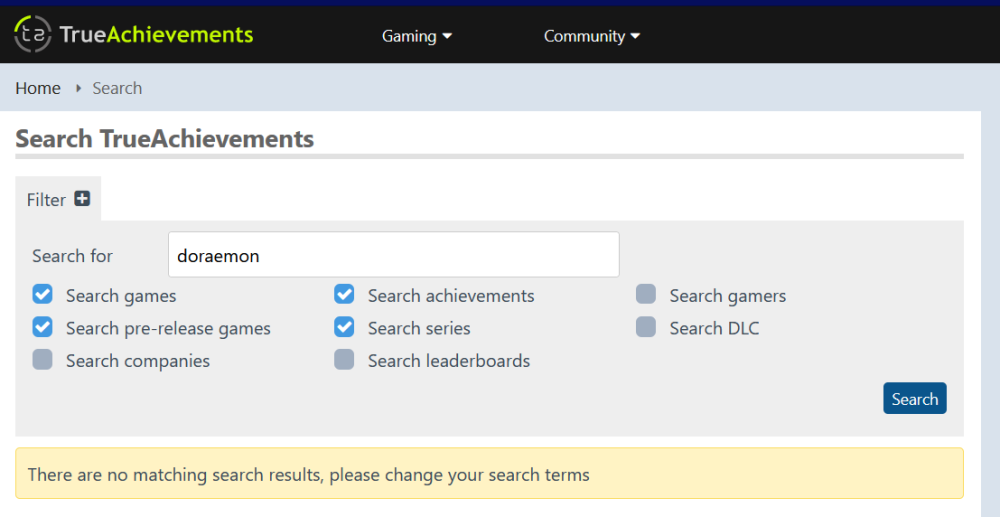This screenshot has height=517, width=1000.
Task: Click the TrueAchievements wordmark text
Action: click(156, 35)
